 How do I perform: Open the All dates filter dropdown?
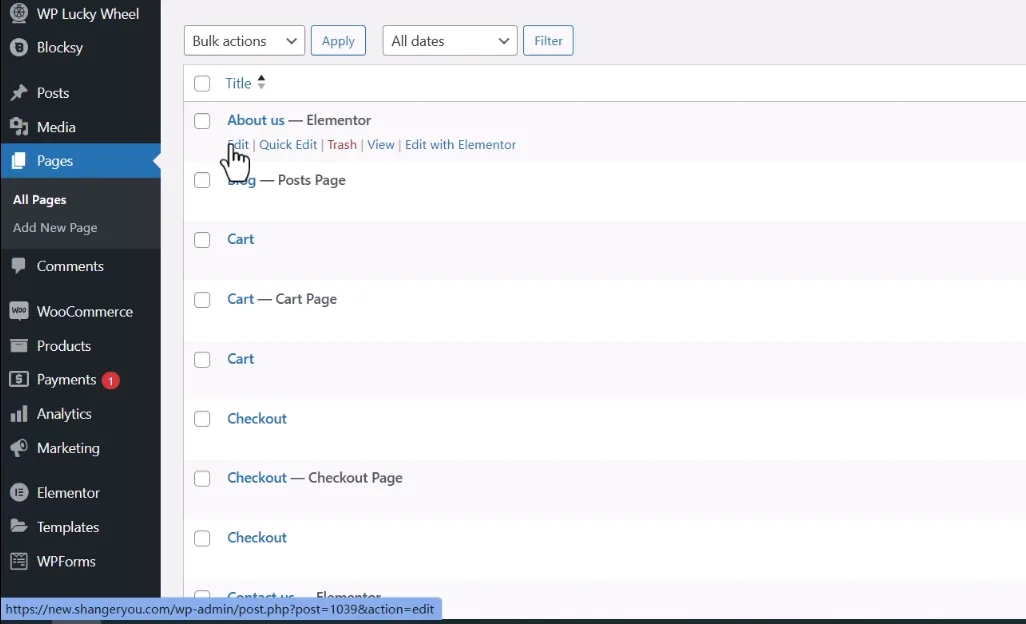[450, 41]
